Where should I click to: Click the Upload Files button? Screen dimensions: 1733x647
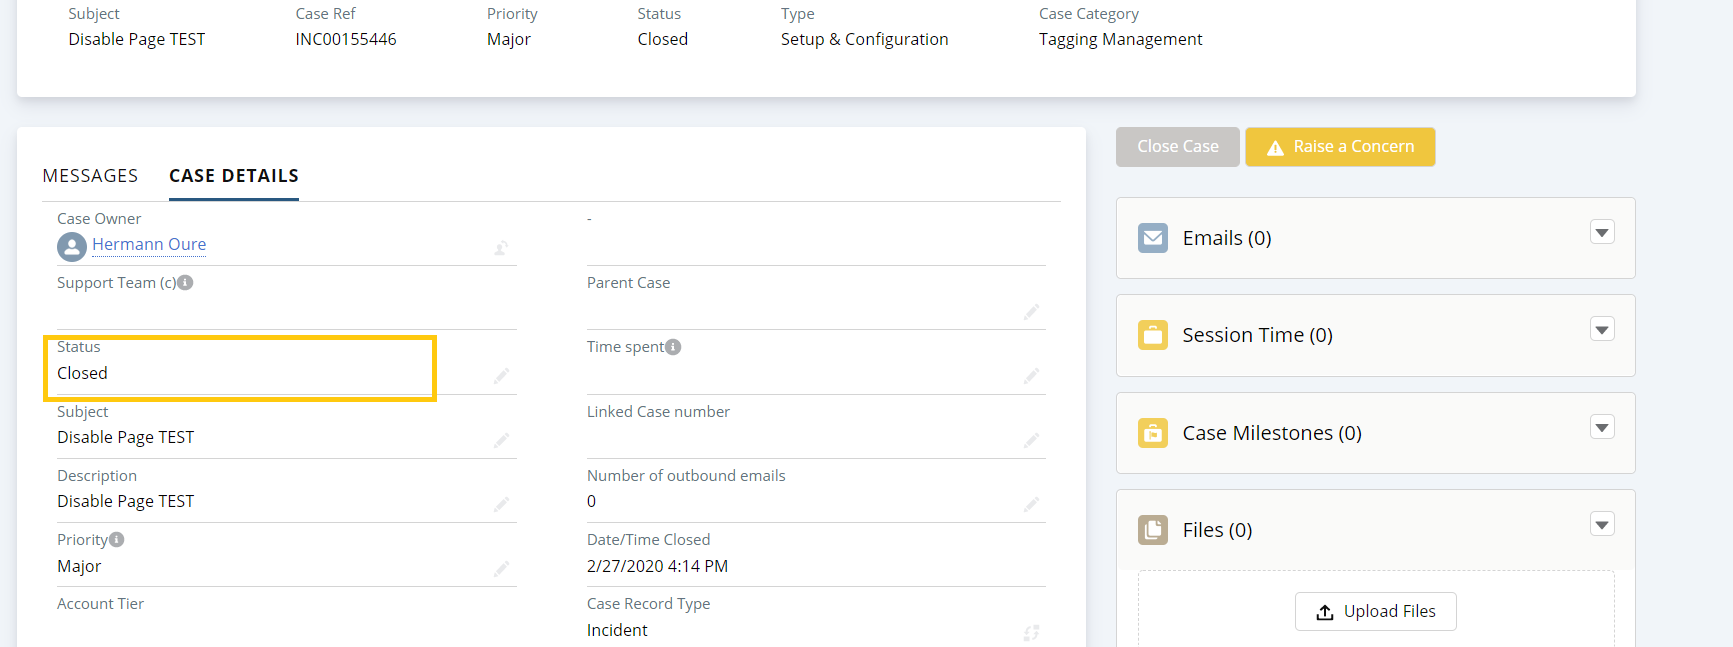click(1375, 611)
